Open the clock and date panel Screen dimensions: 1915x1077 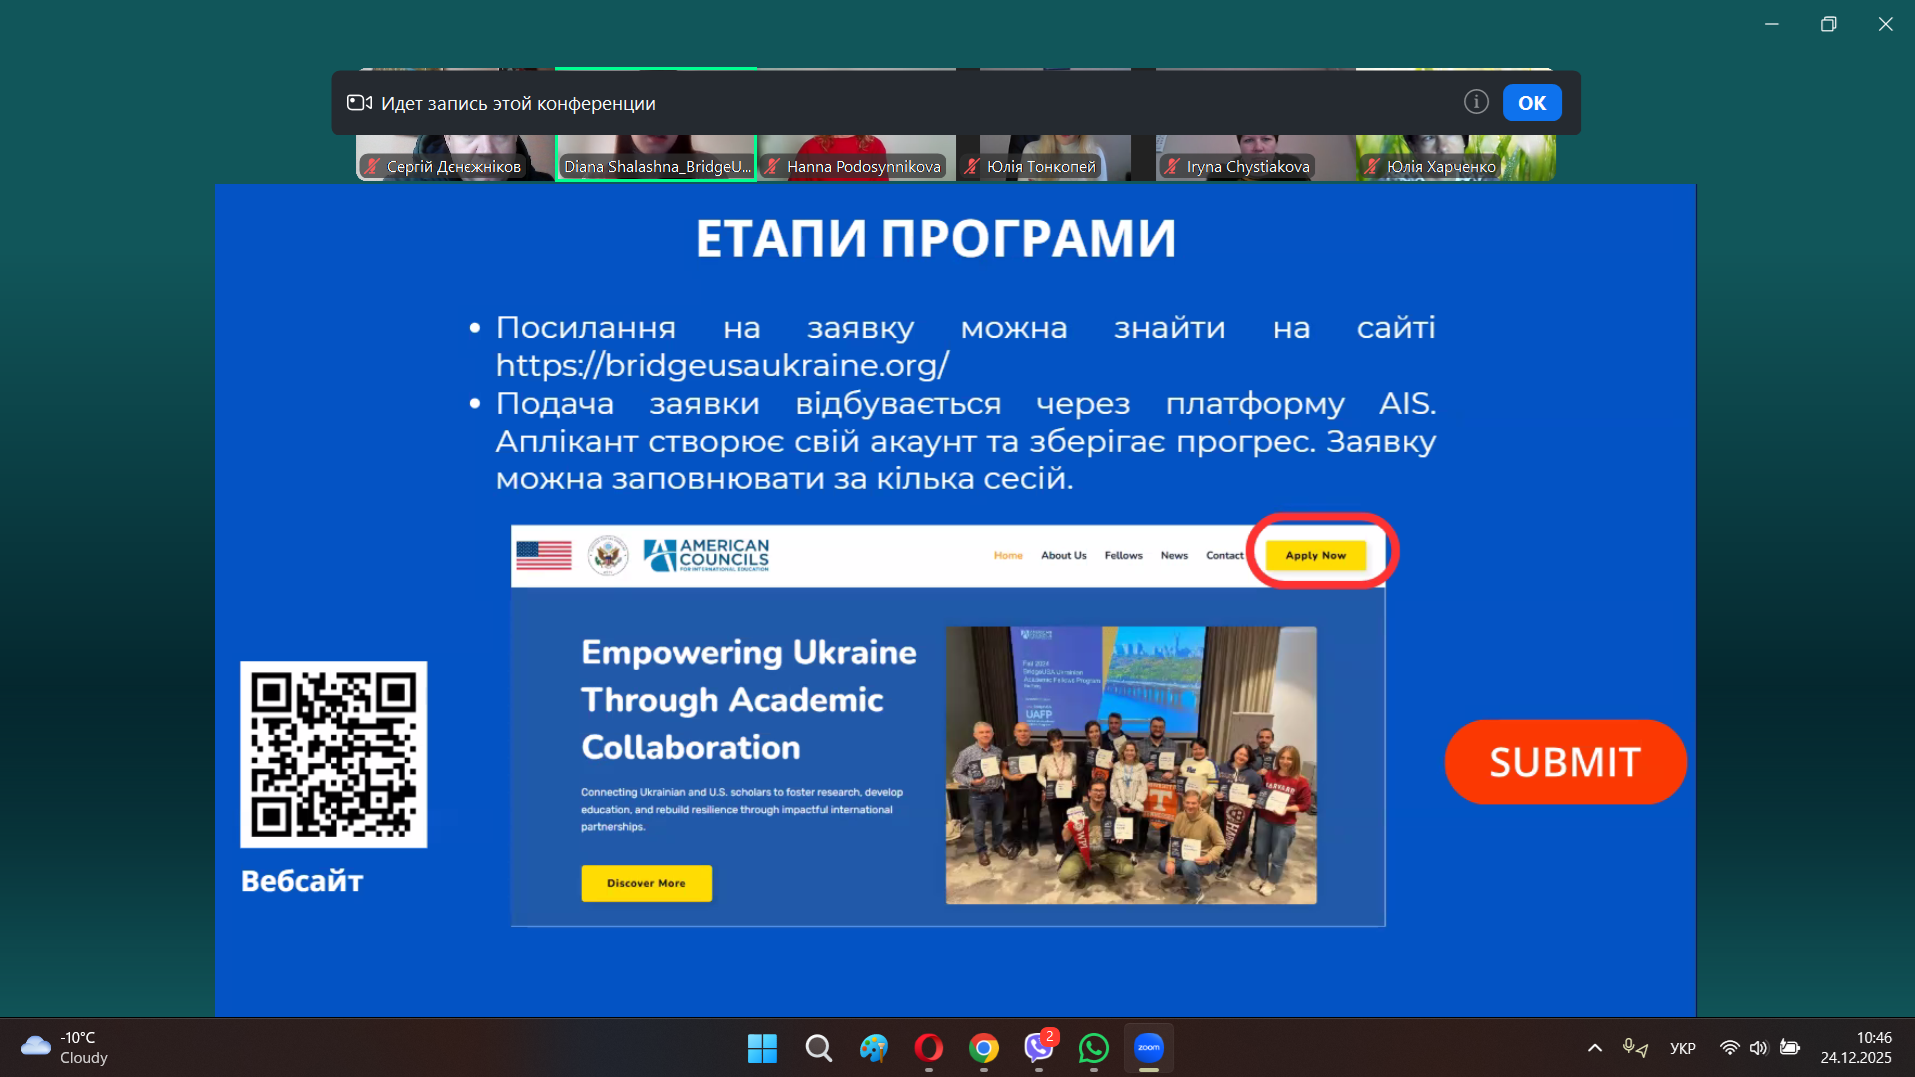pyautogui.click(x=1856, y=1048)
